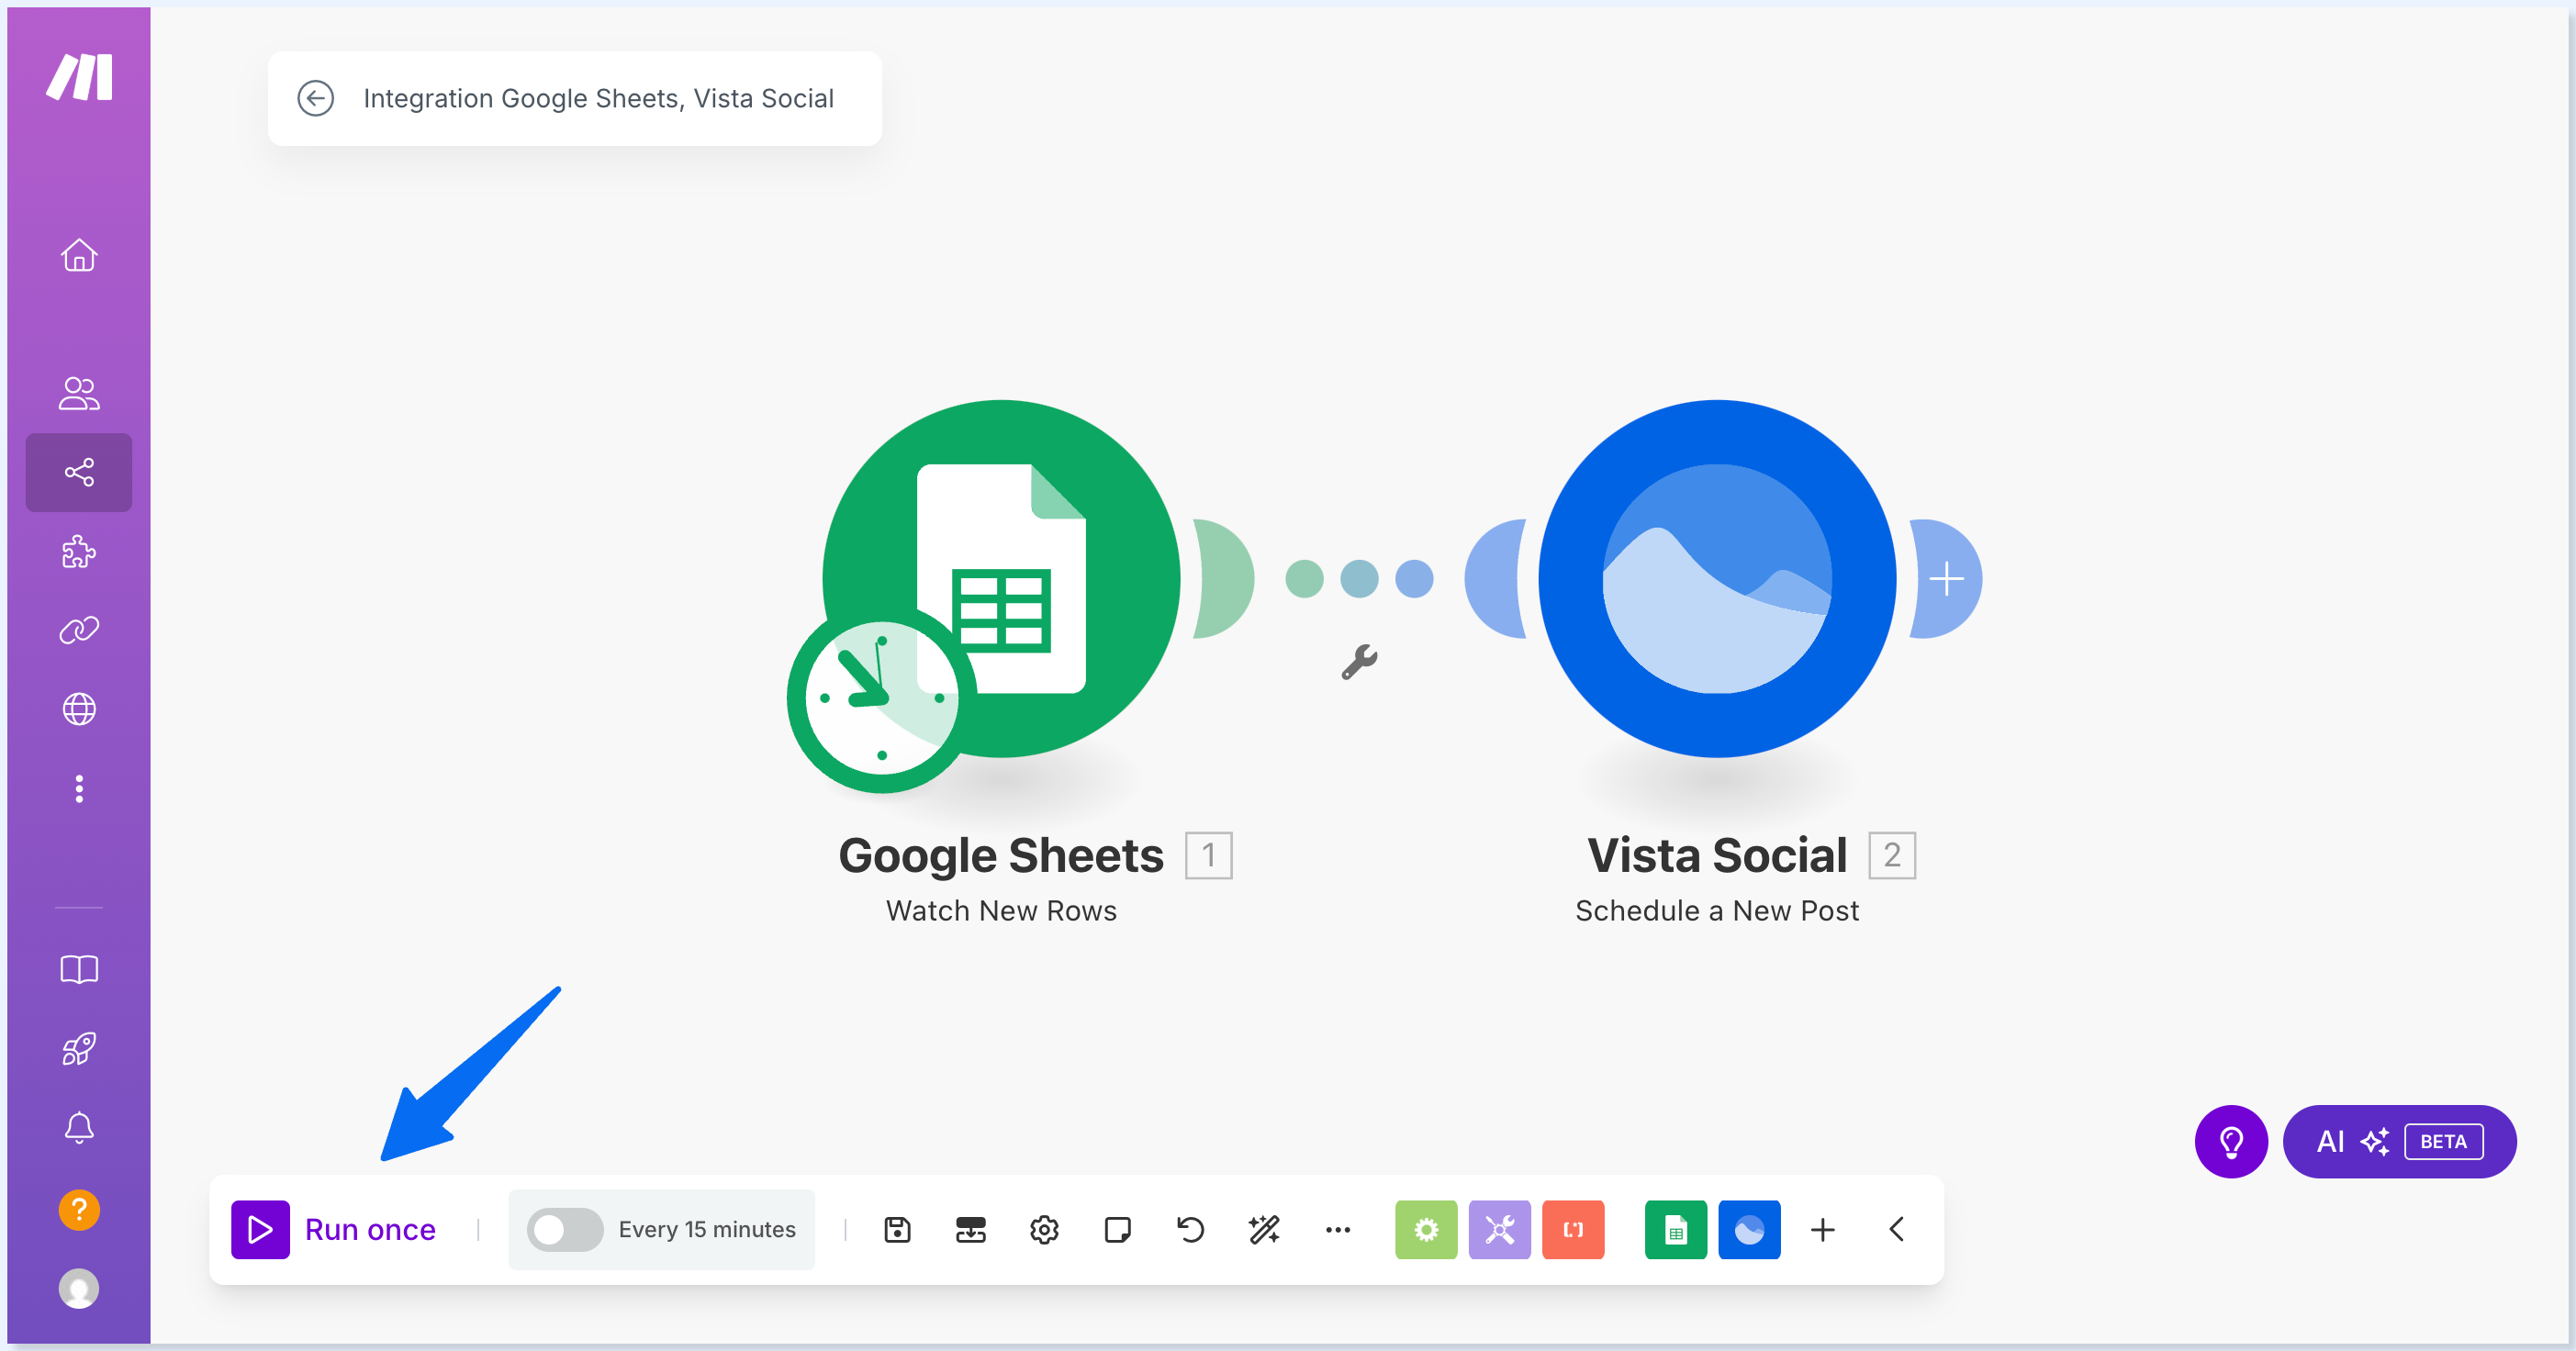
Task: Open the purple Tools icon
Action: pos(1500,1229)
